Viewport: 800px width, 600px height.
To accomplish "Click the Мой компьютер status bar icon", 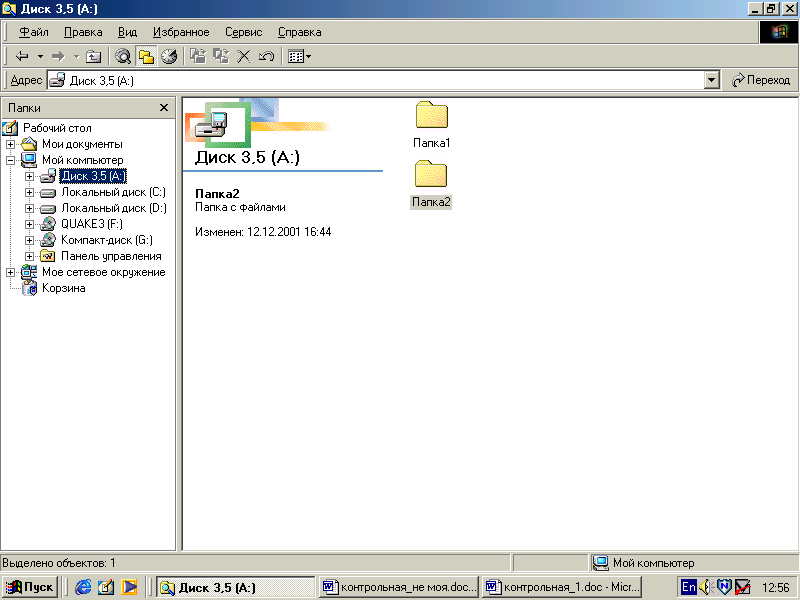I will (x=601, y=563).
